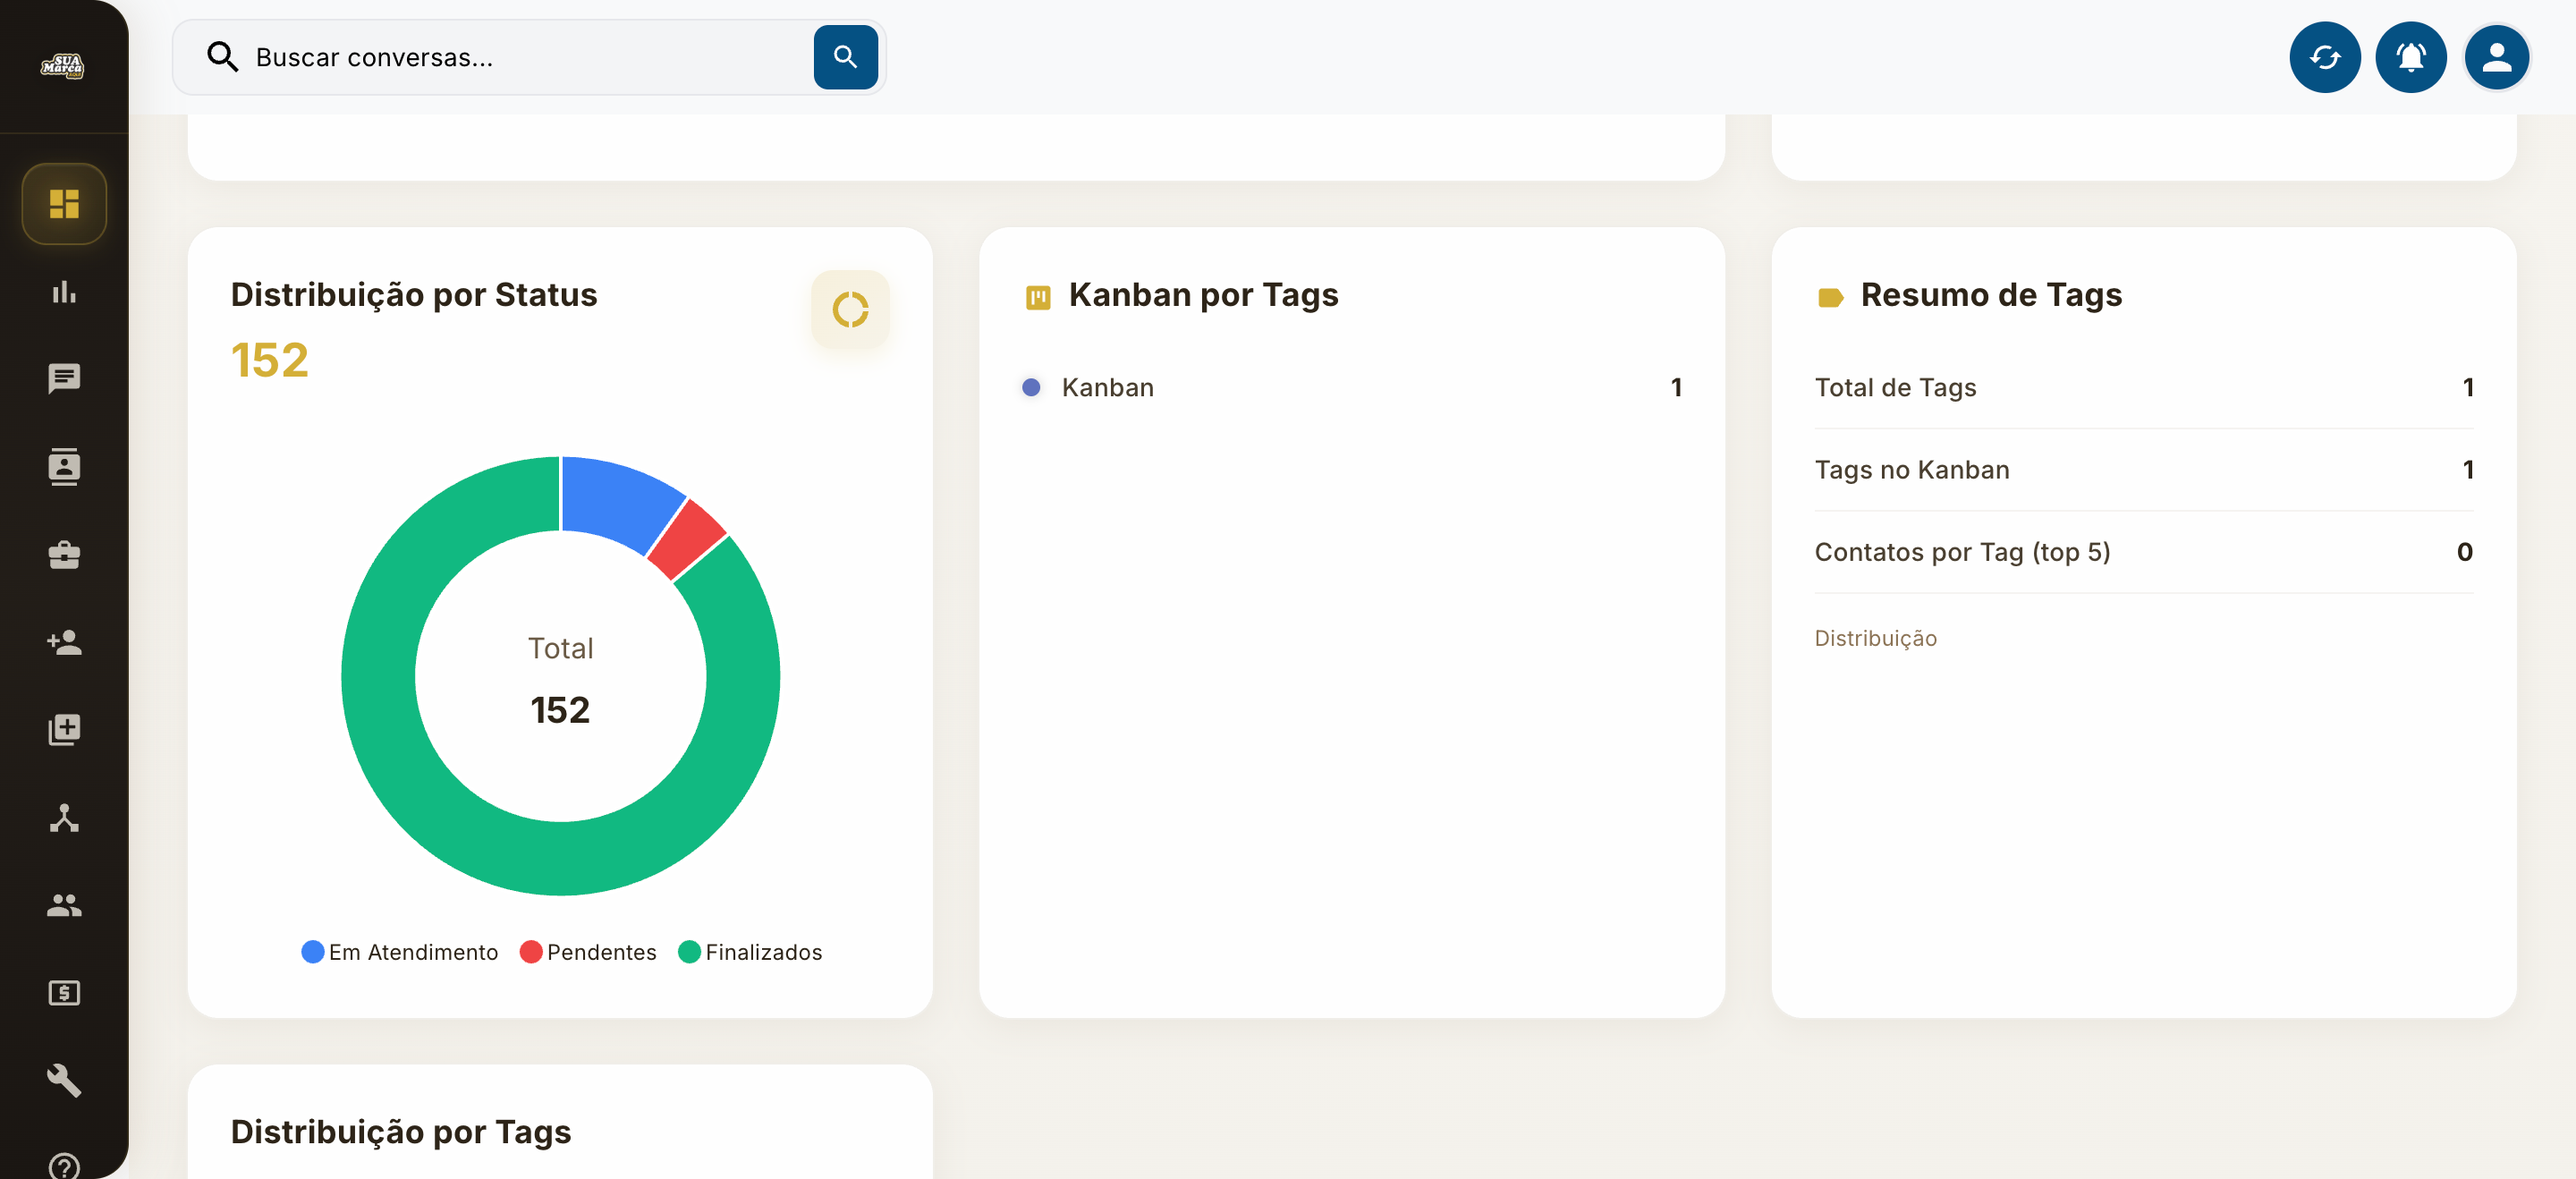Click the refresh sync button in header

coord(2325,57)
